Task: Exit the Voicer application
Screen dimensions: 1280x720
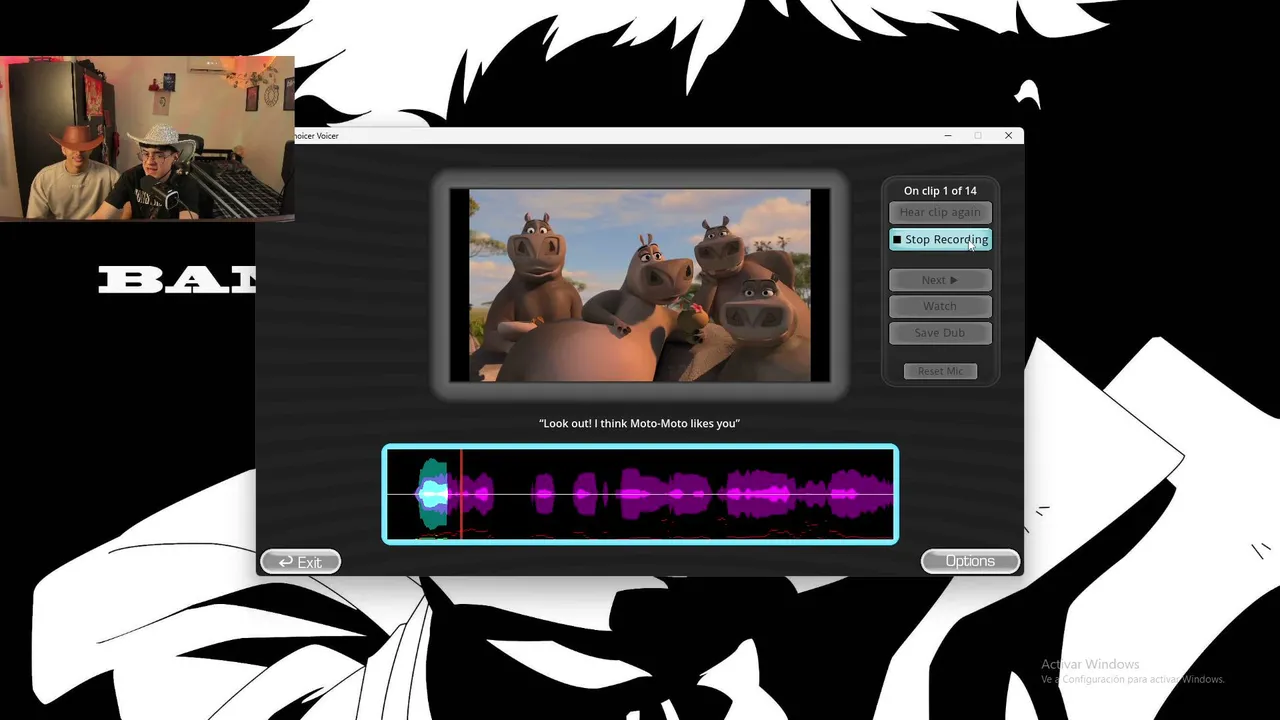Action: [x=301, y=562]
